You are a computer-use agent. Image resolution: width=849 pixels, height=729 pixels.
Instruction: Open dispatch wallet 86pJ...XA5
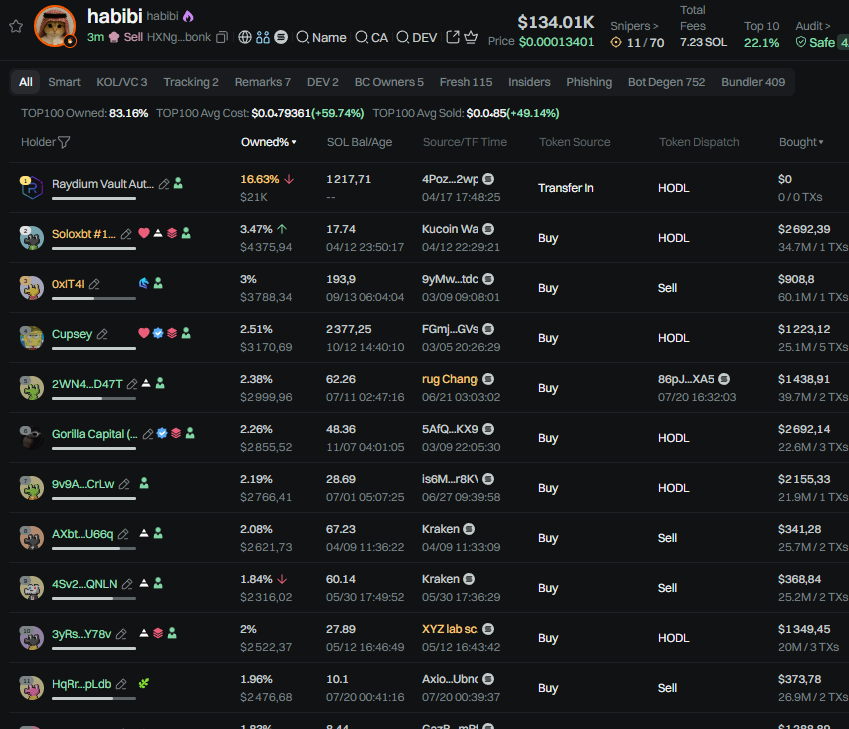686,379
